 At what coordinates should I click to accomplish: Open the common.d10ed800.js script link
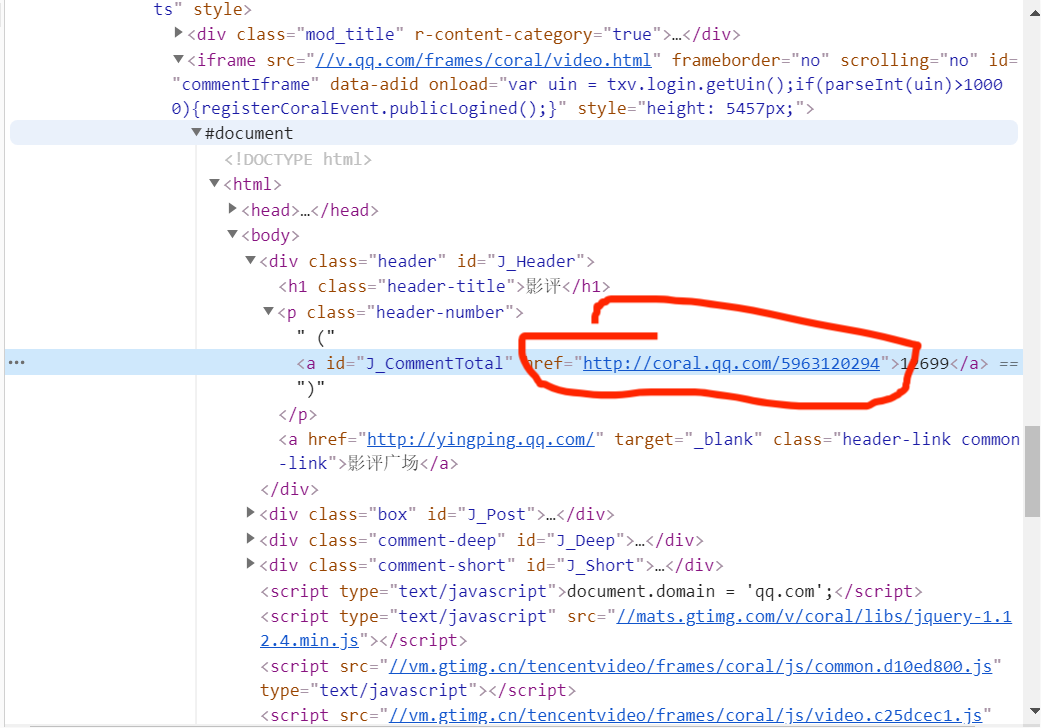click(x=690, y=666)
